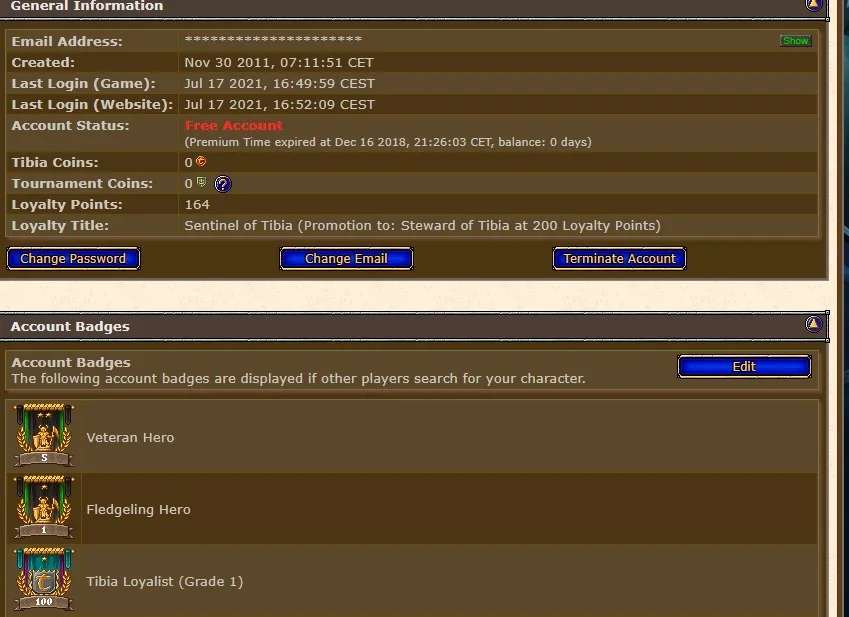The width and height of the screenshot is (849, 617).
Task: Click the Tournament Coins label
Action: click(x=82, y=183)
